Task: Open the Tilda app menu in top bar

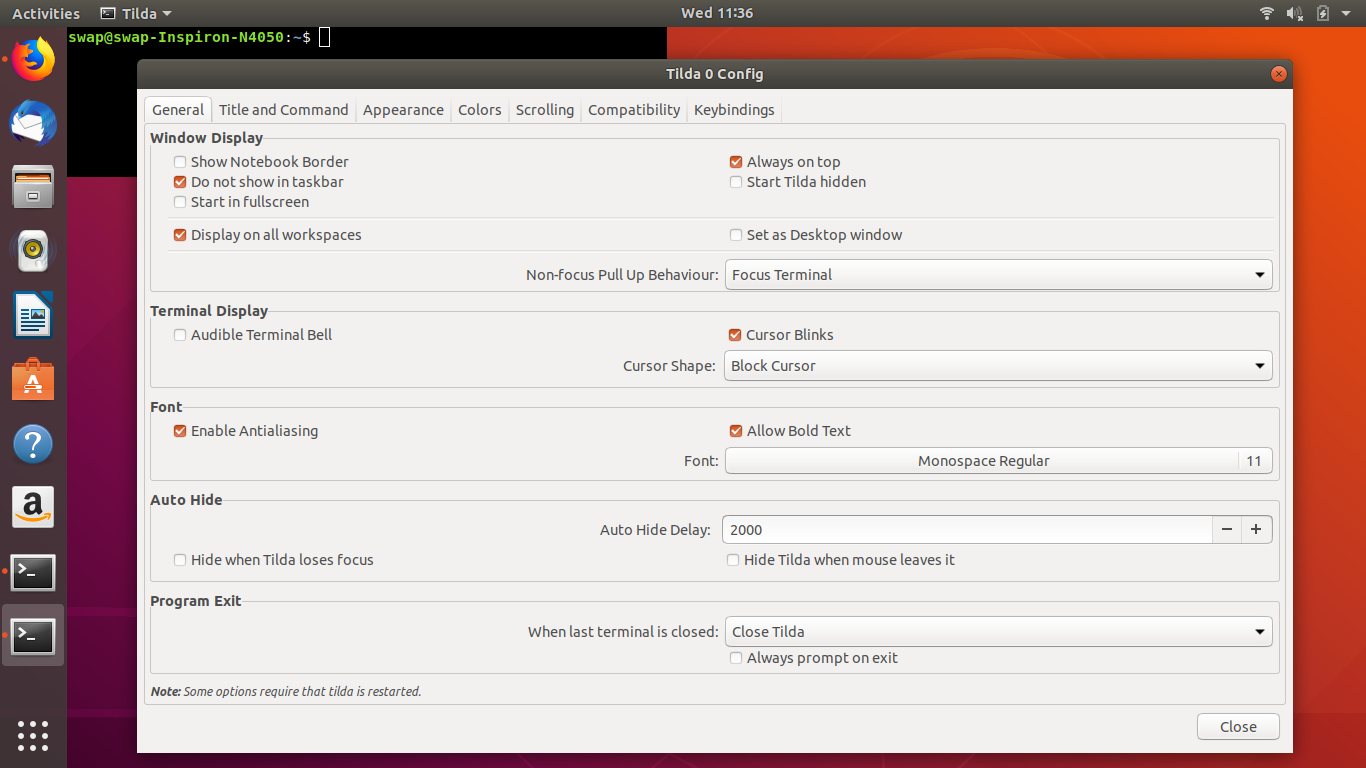Action: (x=136, y=13)
